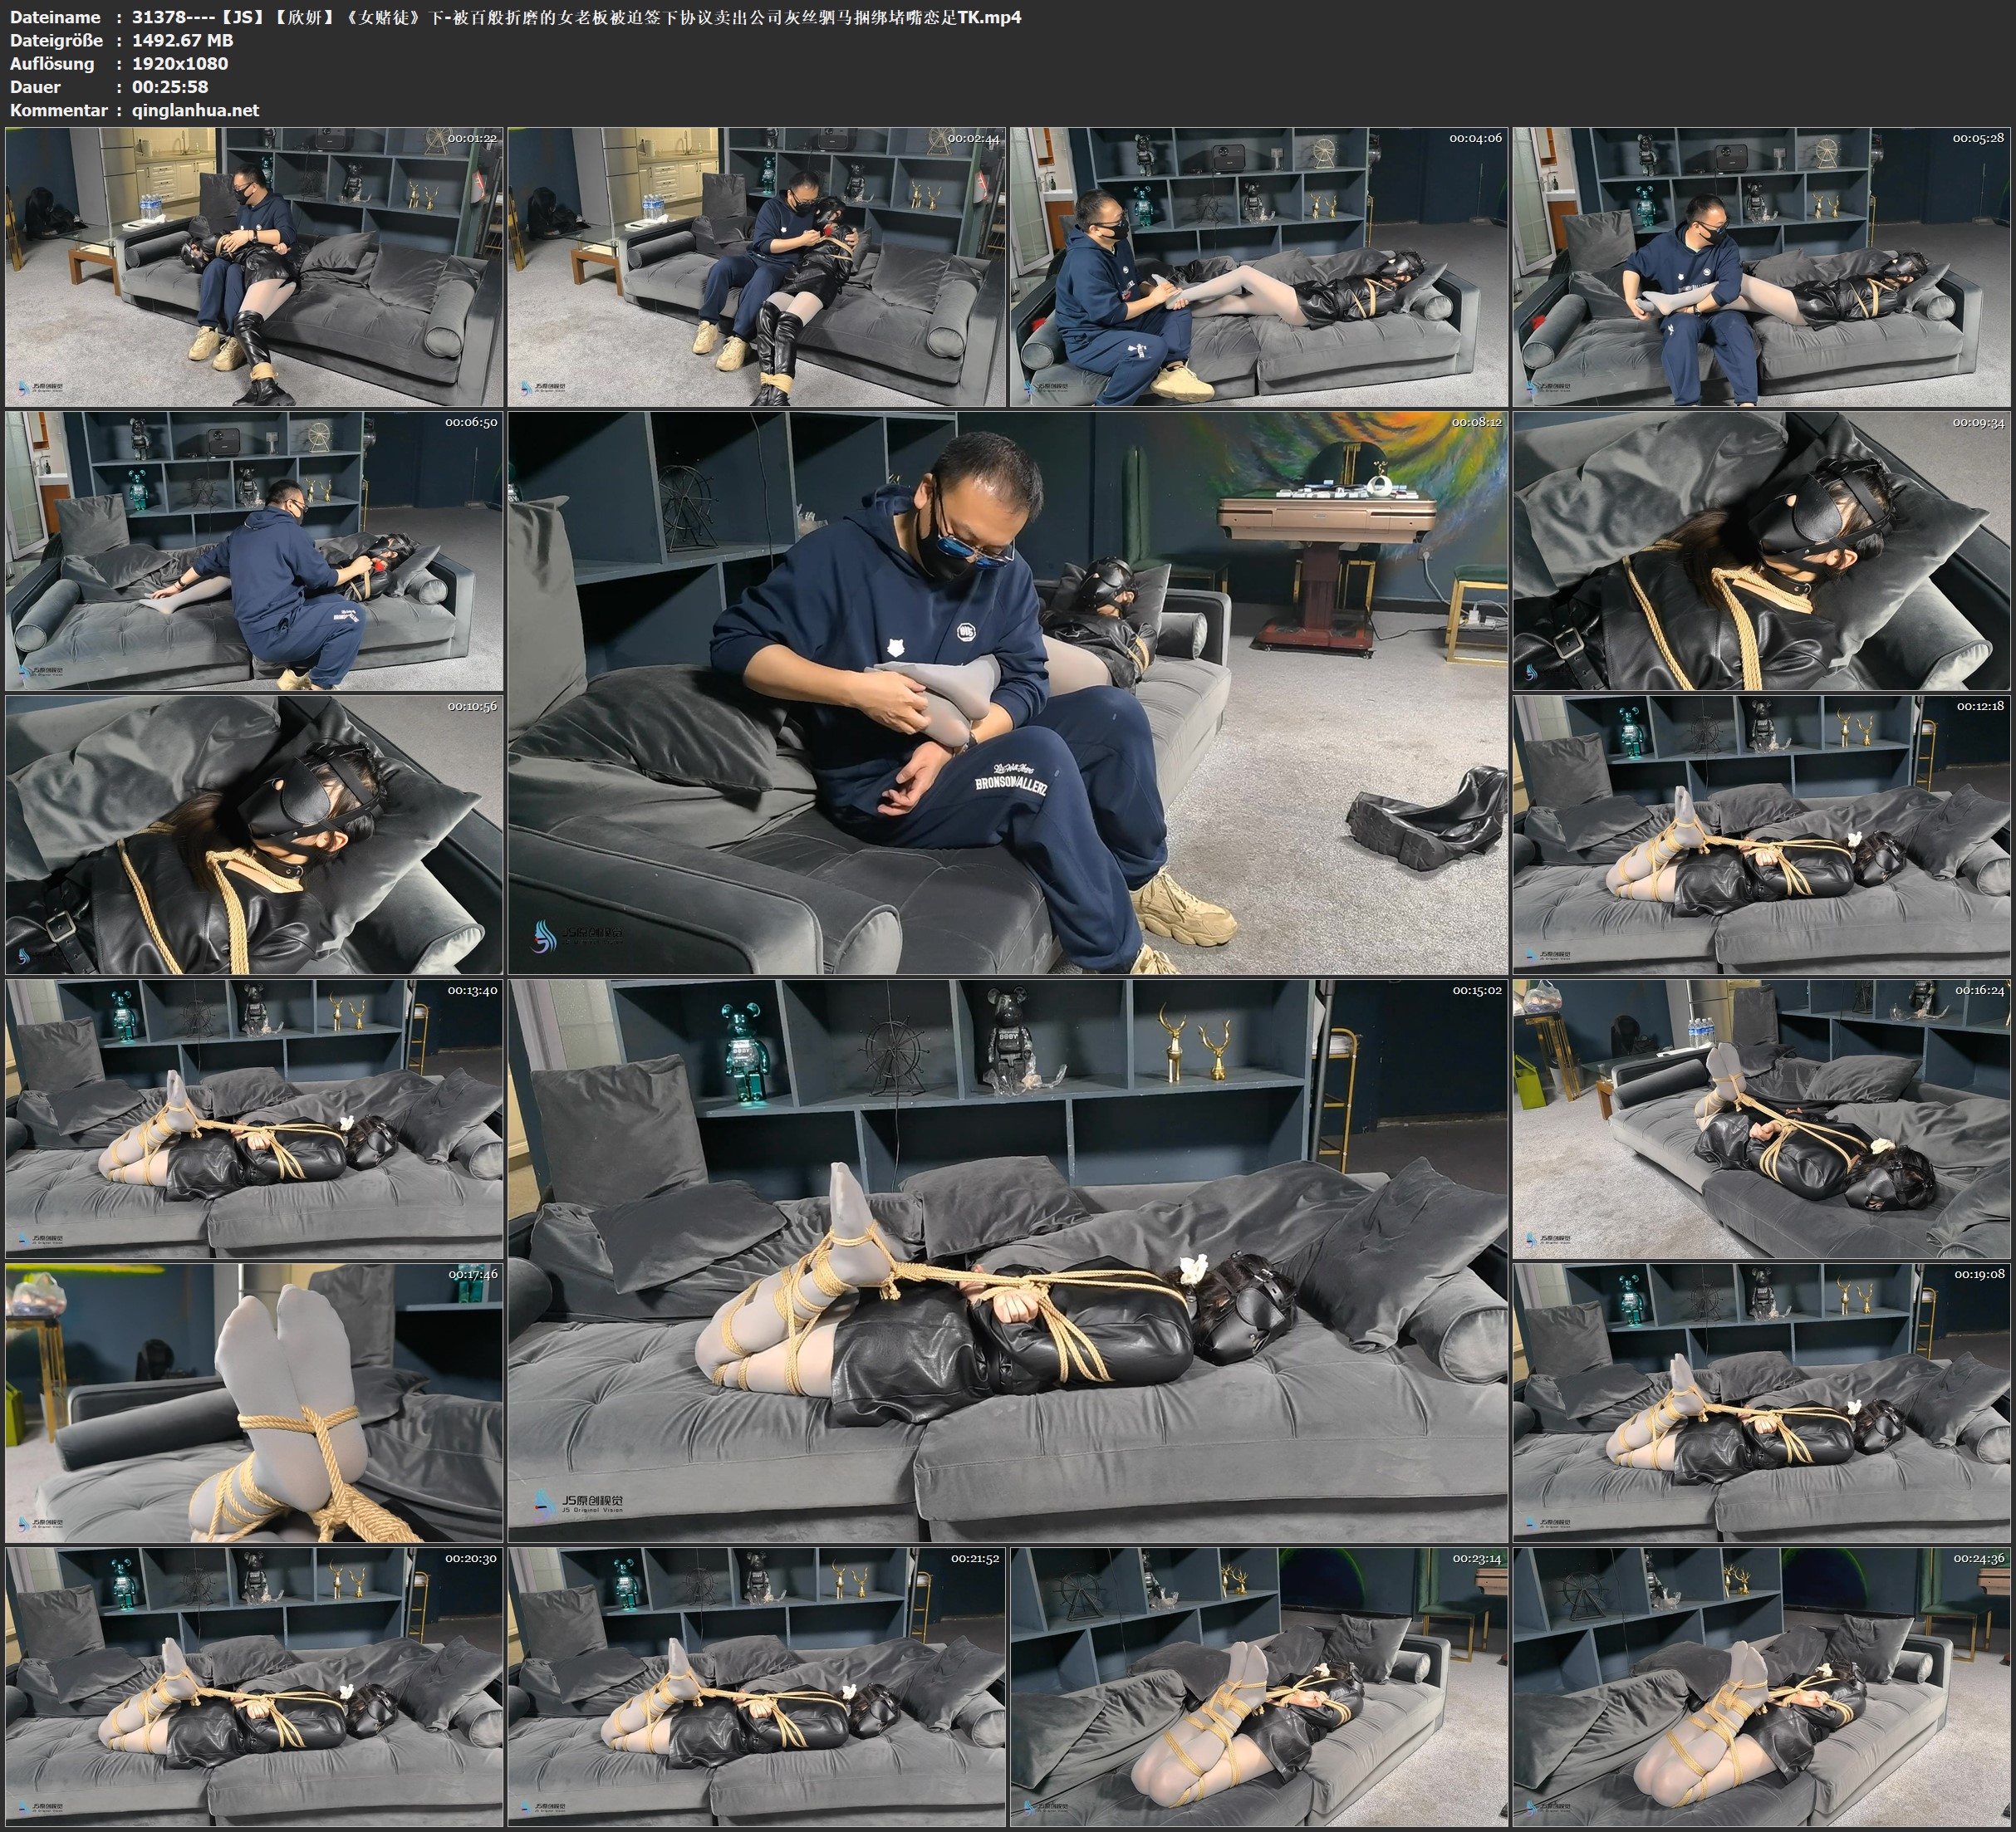Click the 00:05:28 preview frame

tap(1762, 267)
